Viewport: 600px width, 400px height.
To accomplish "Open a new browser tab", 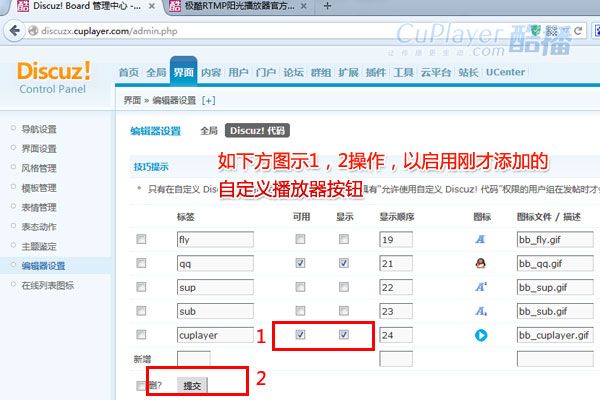I will [x=327, y=6].
